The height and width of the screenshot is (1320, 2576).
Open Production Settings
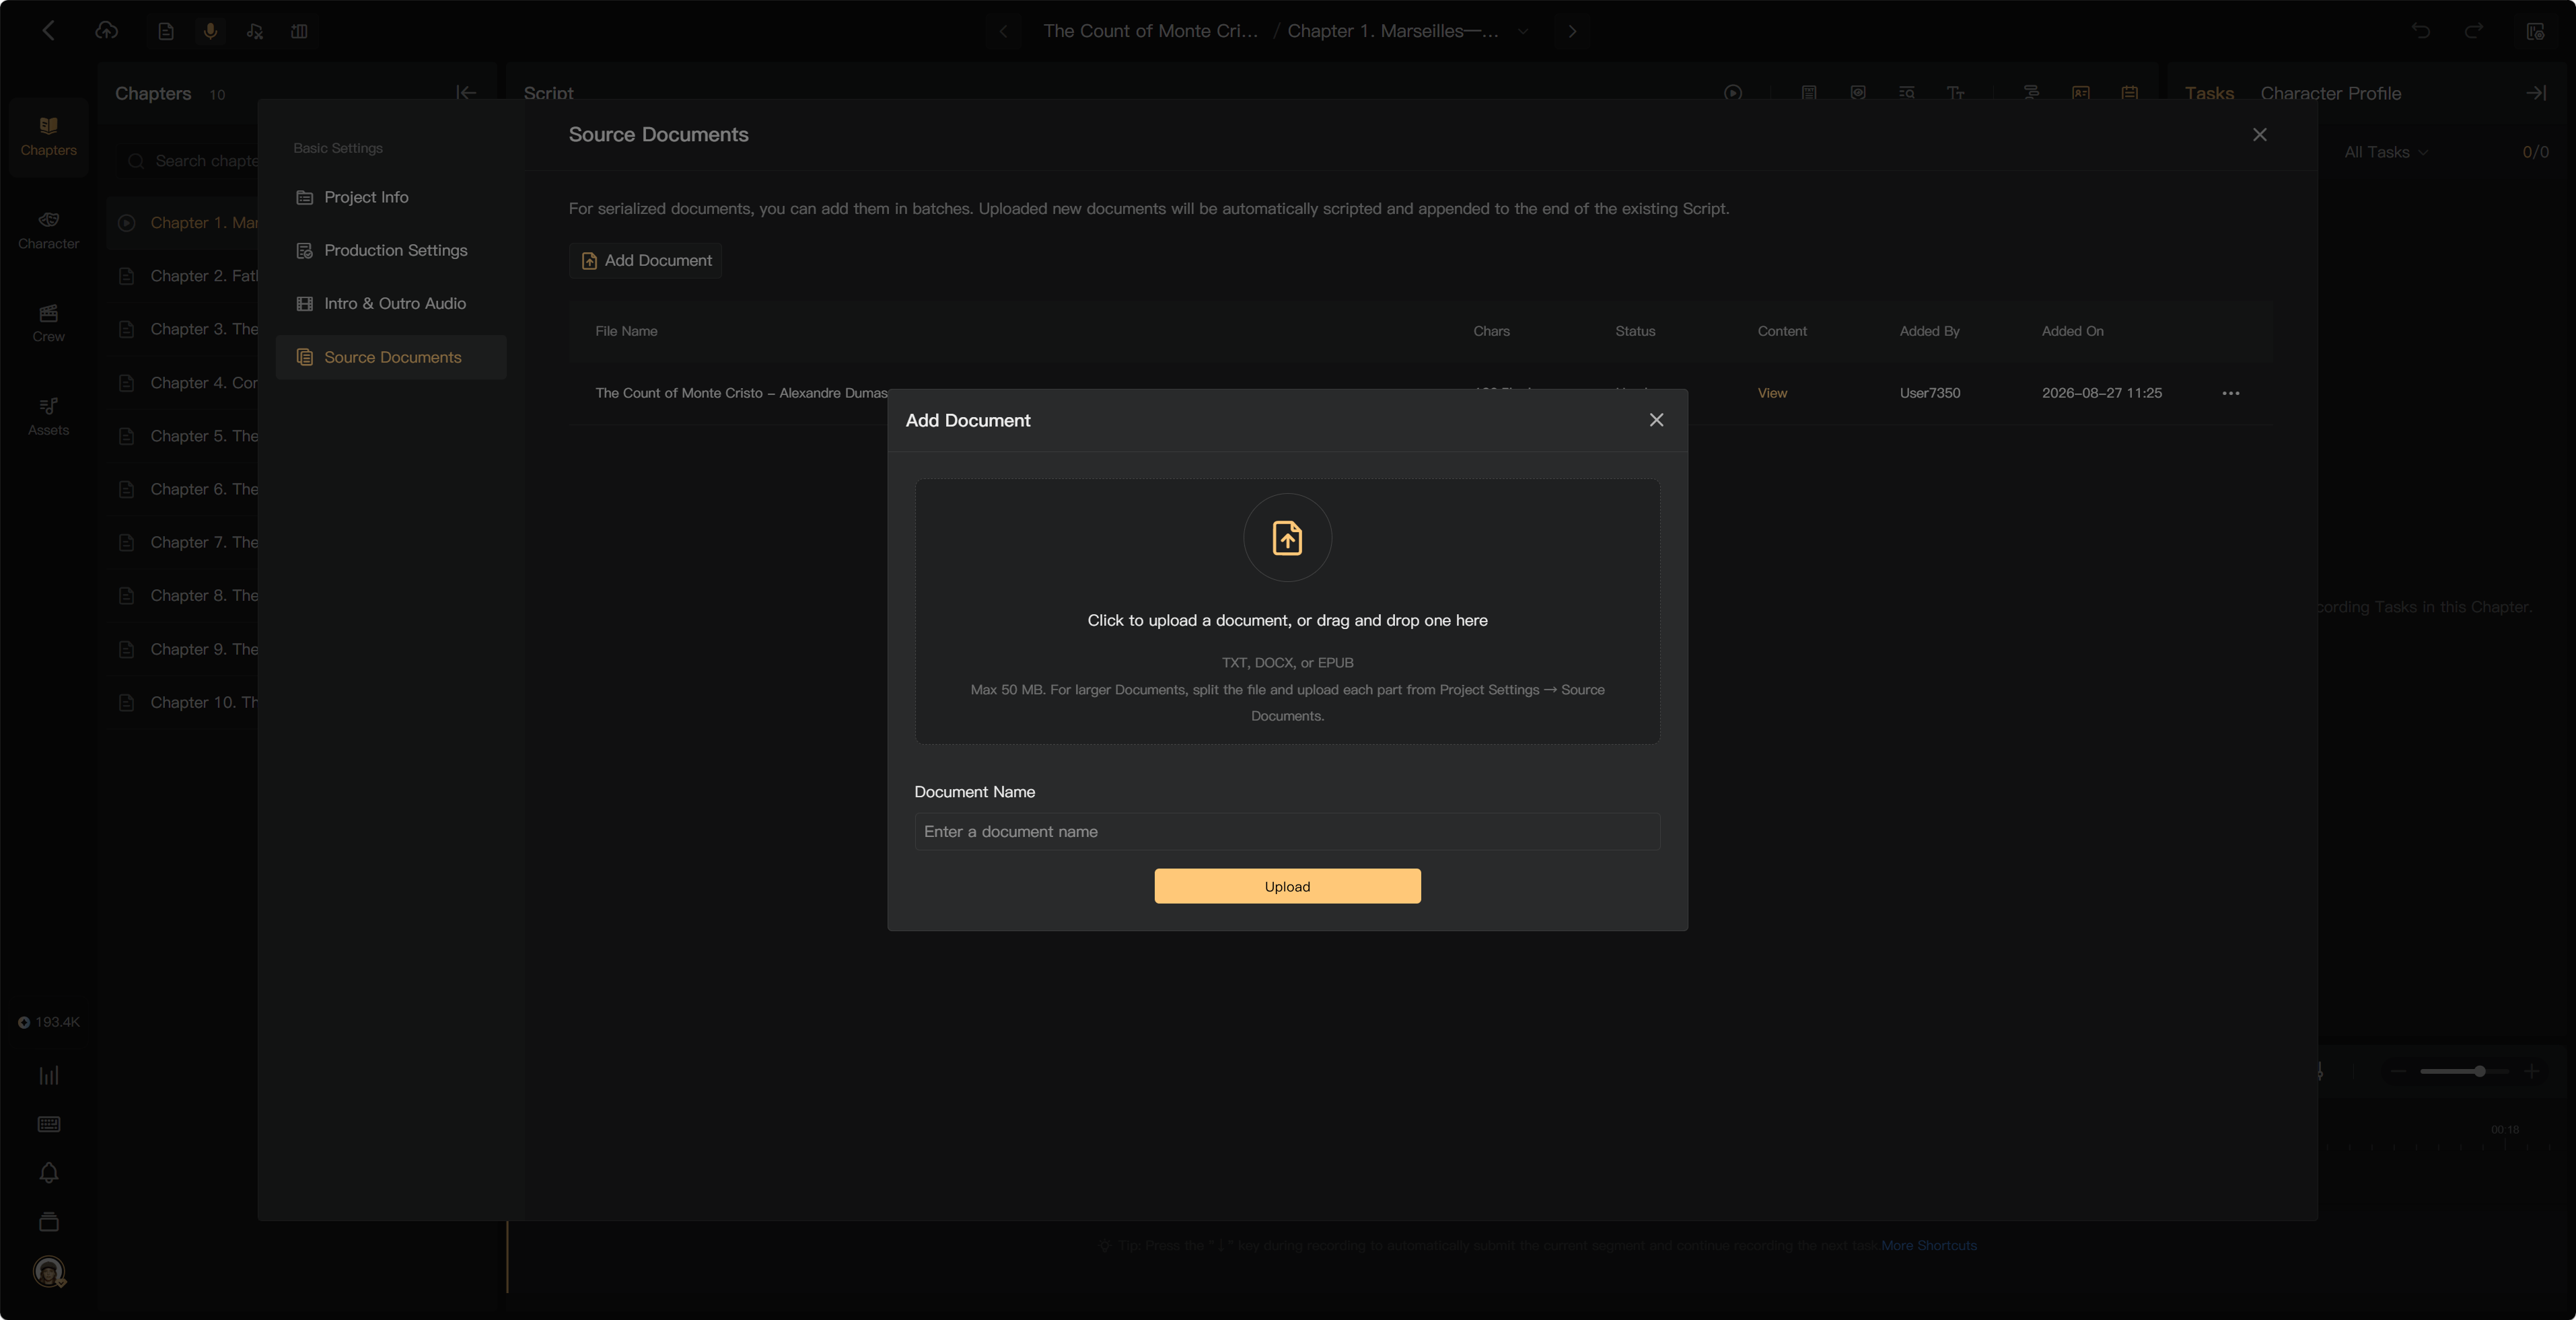click(391, 250)
